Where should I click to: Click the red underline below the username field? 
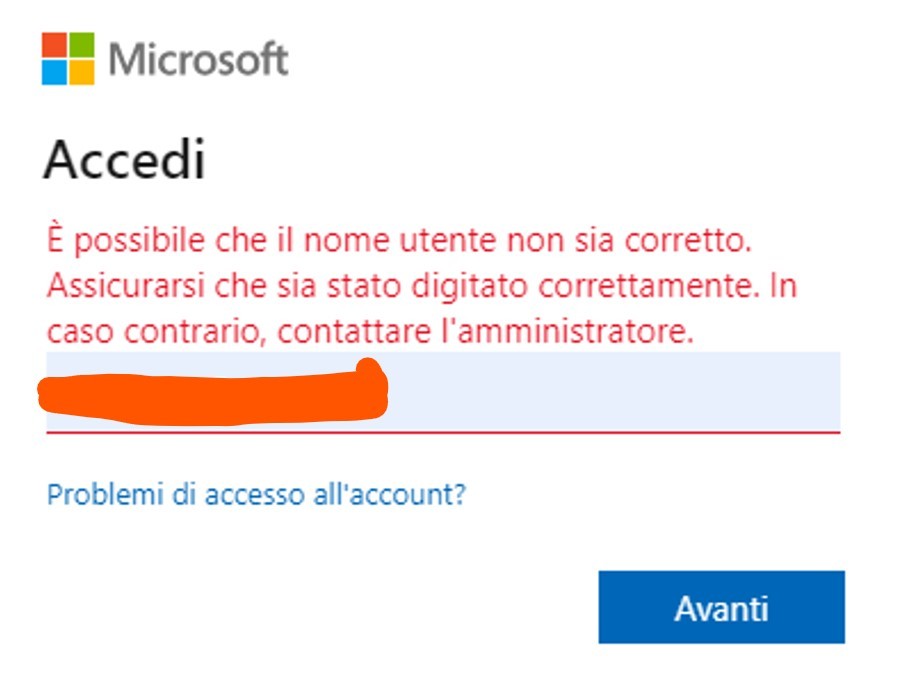(x=443, y=432)
